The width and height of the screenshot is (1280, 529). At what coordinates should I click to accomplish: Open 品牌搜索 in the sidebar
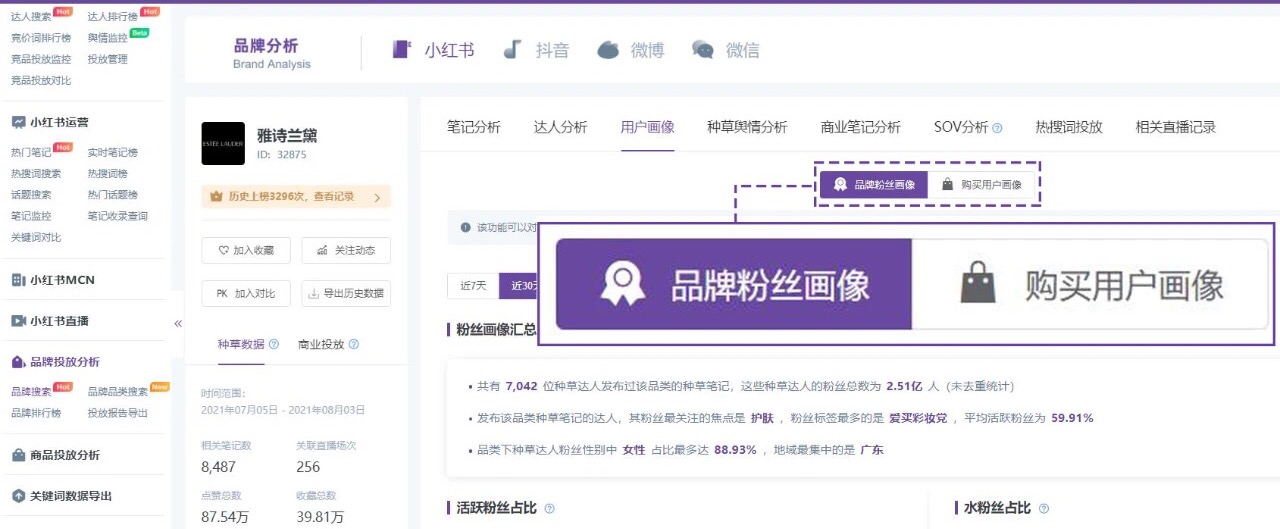[x=31, y=392]
